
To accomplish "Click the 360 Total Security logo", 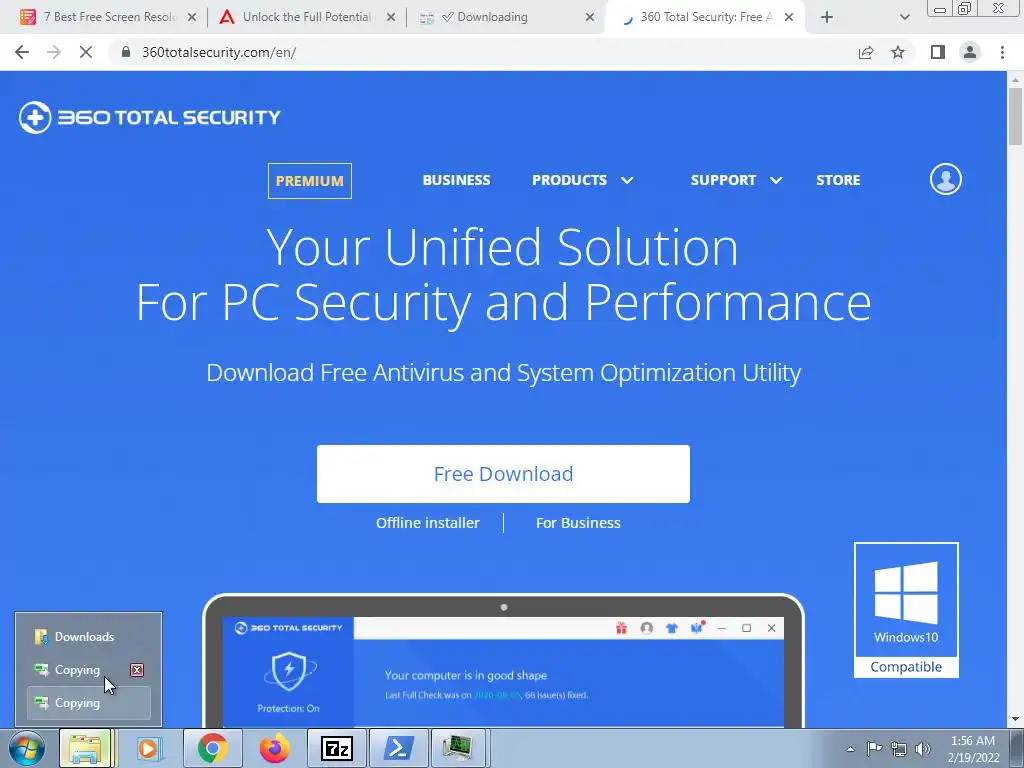I will (x=150, y=118).
